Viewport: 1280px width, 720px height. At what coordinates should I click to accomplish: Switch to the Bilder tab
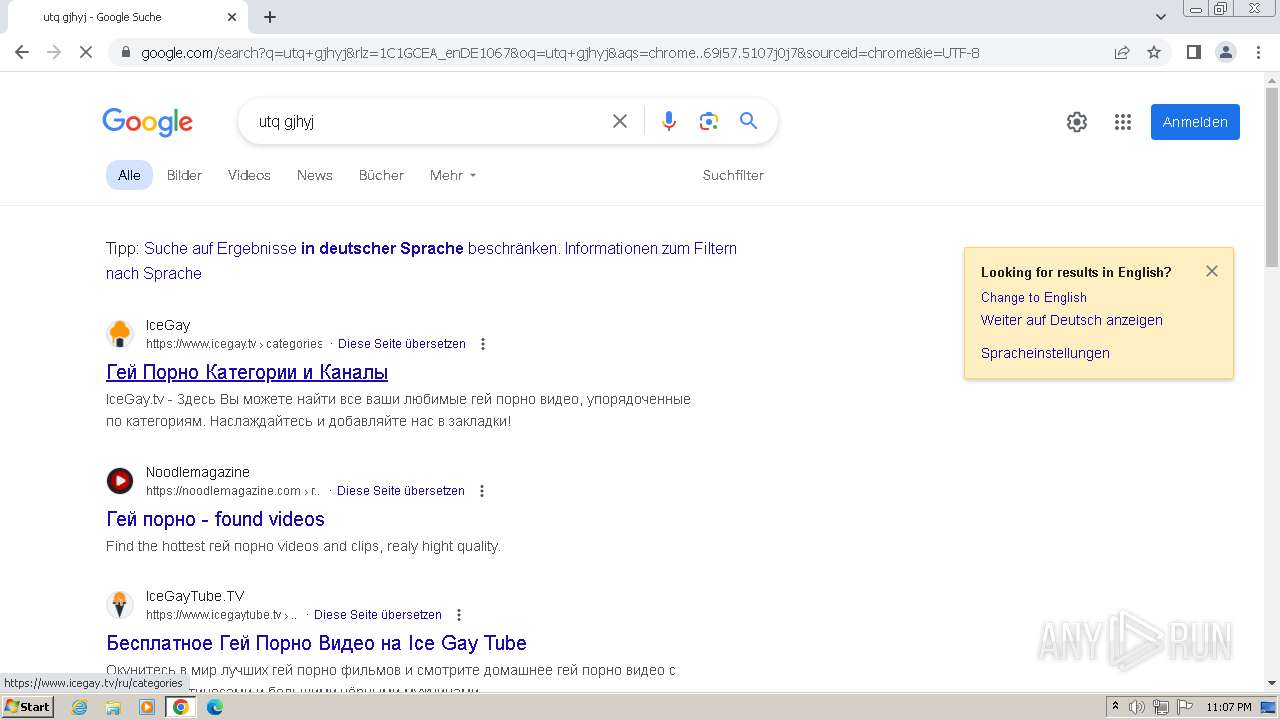(x=184, y=175)
